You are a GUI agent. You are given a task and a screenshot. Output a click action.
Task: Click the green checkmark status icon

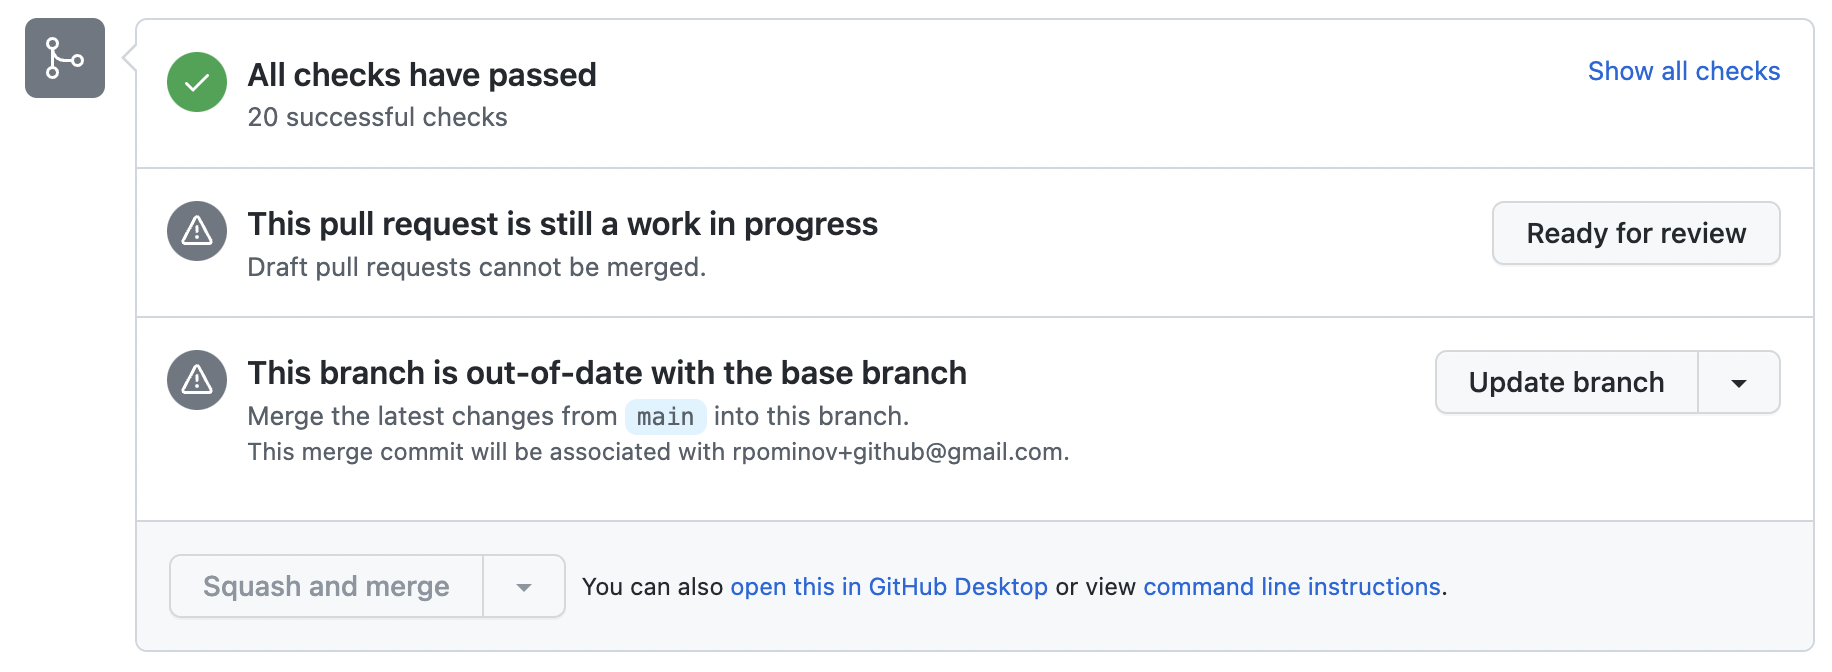(197, 82)
